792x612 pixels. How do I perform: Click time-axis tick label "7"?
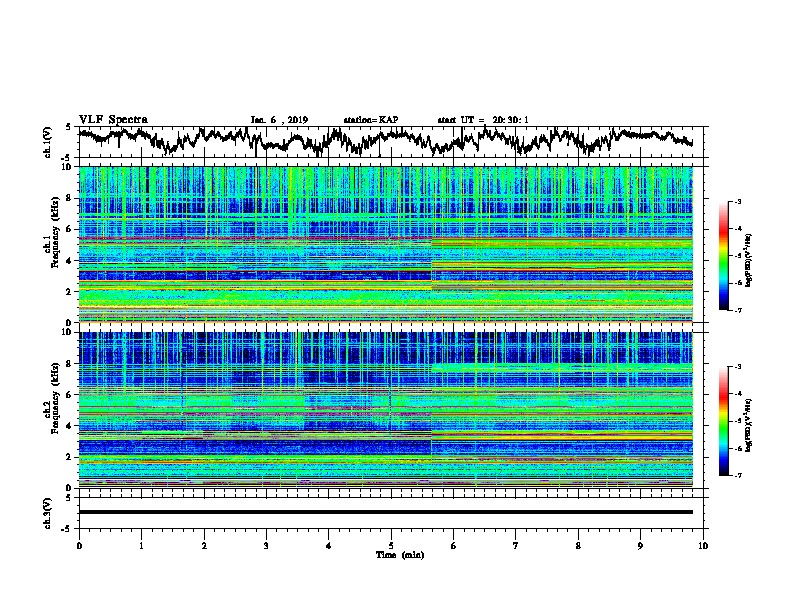tap(516, 546)
